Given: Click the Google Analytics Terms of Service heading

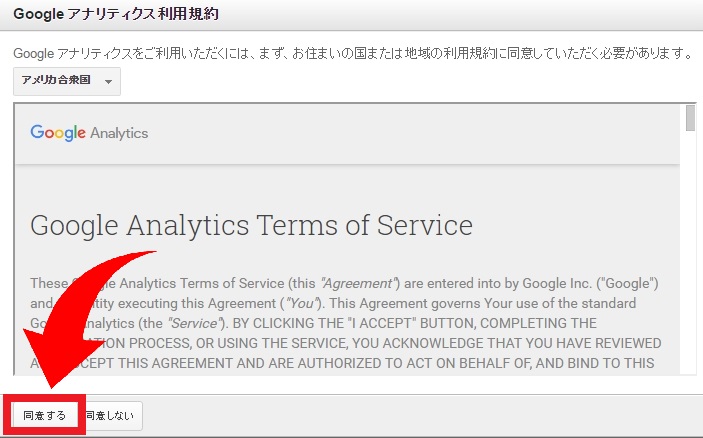Looking at the screenshot, I should [x=251, y=224].
